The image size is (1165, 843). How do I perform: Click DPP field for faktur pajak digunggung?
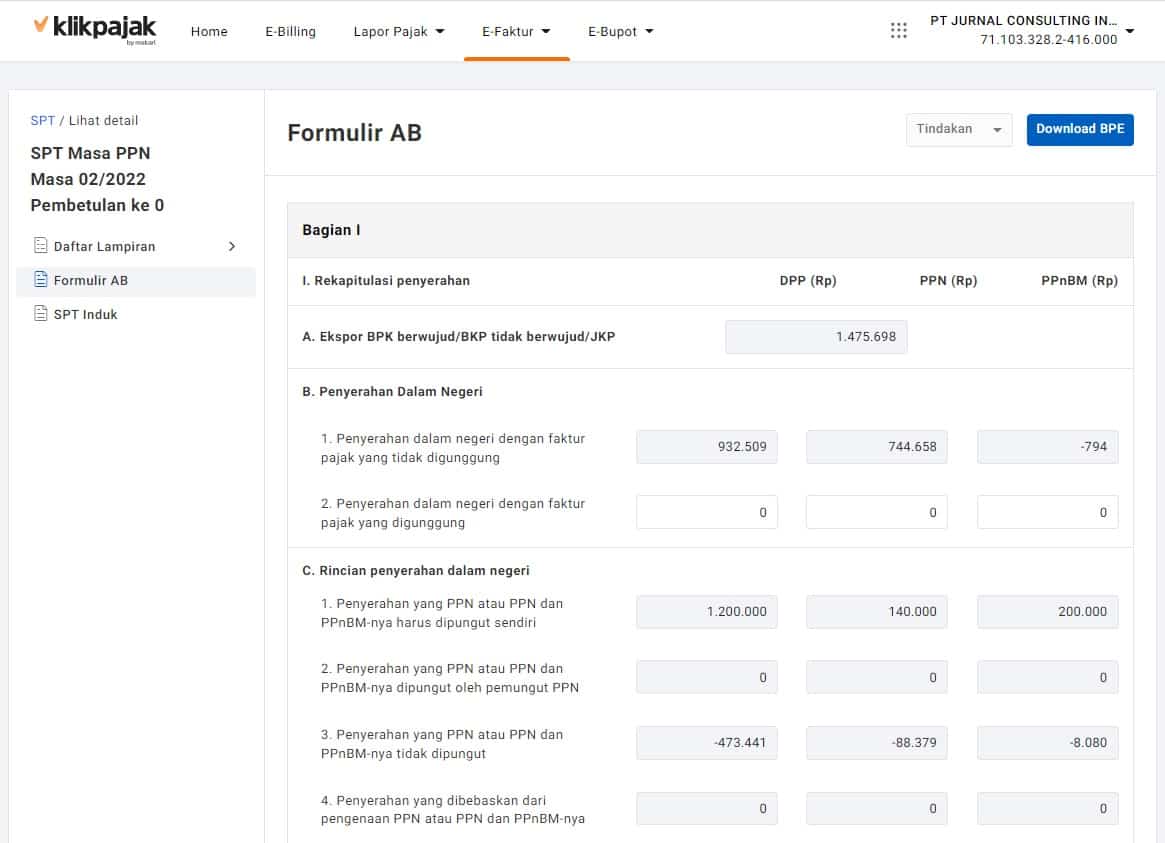click(706, 512)
